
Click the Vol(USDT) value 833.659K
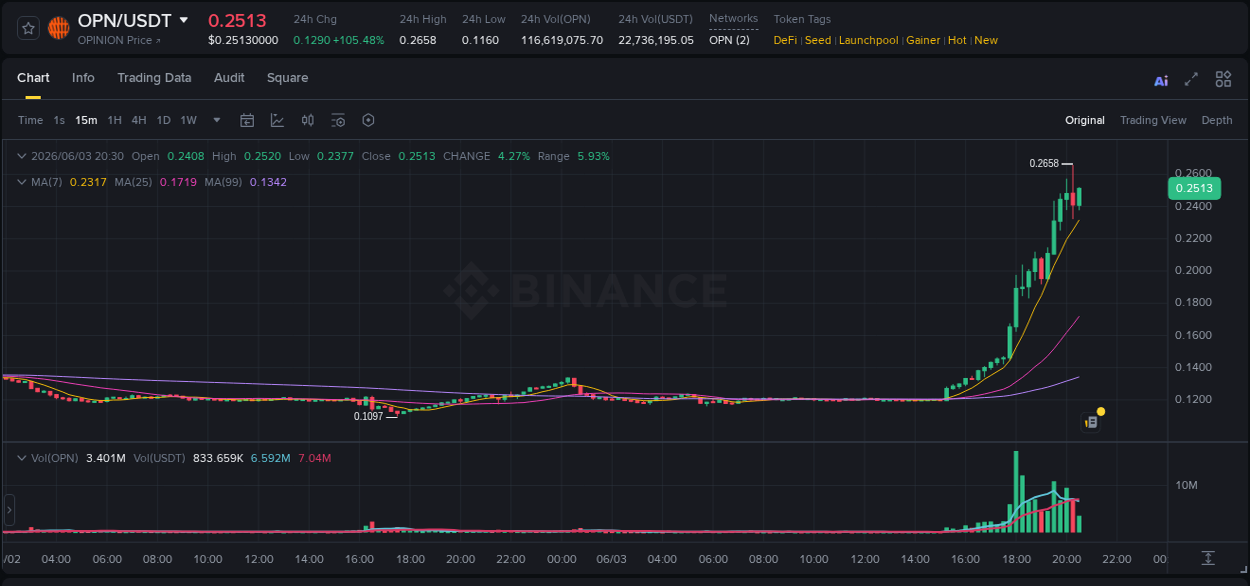click(x=216, y=458)
